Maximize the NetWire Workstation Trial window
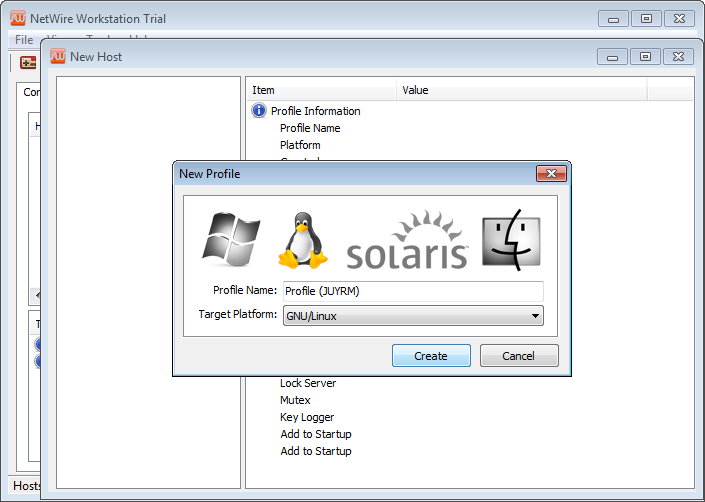 647,19
